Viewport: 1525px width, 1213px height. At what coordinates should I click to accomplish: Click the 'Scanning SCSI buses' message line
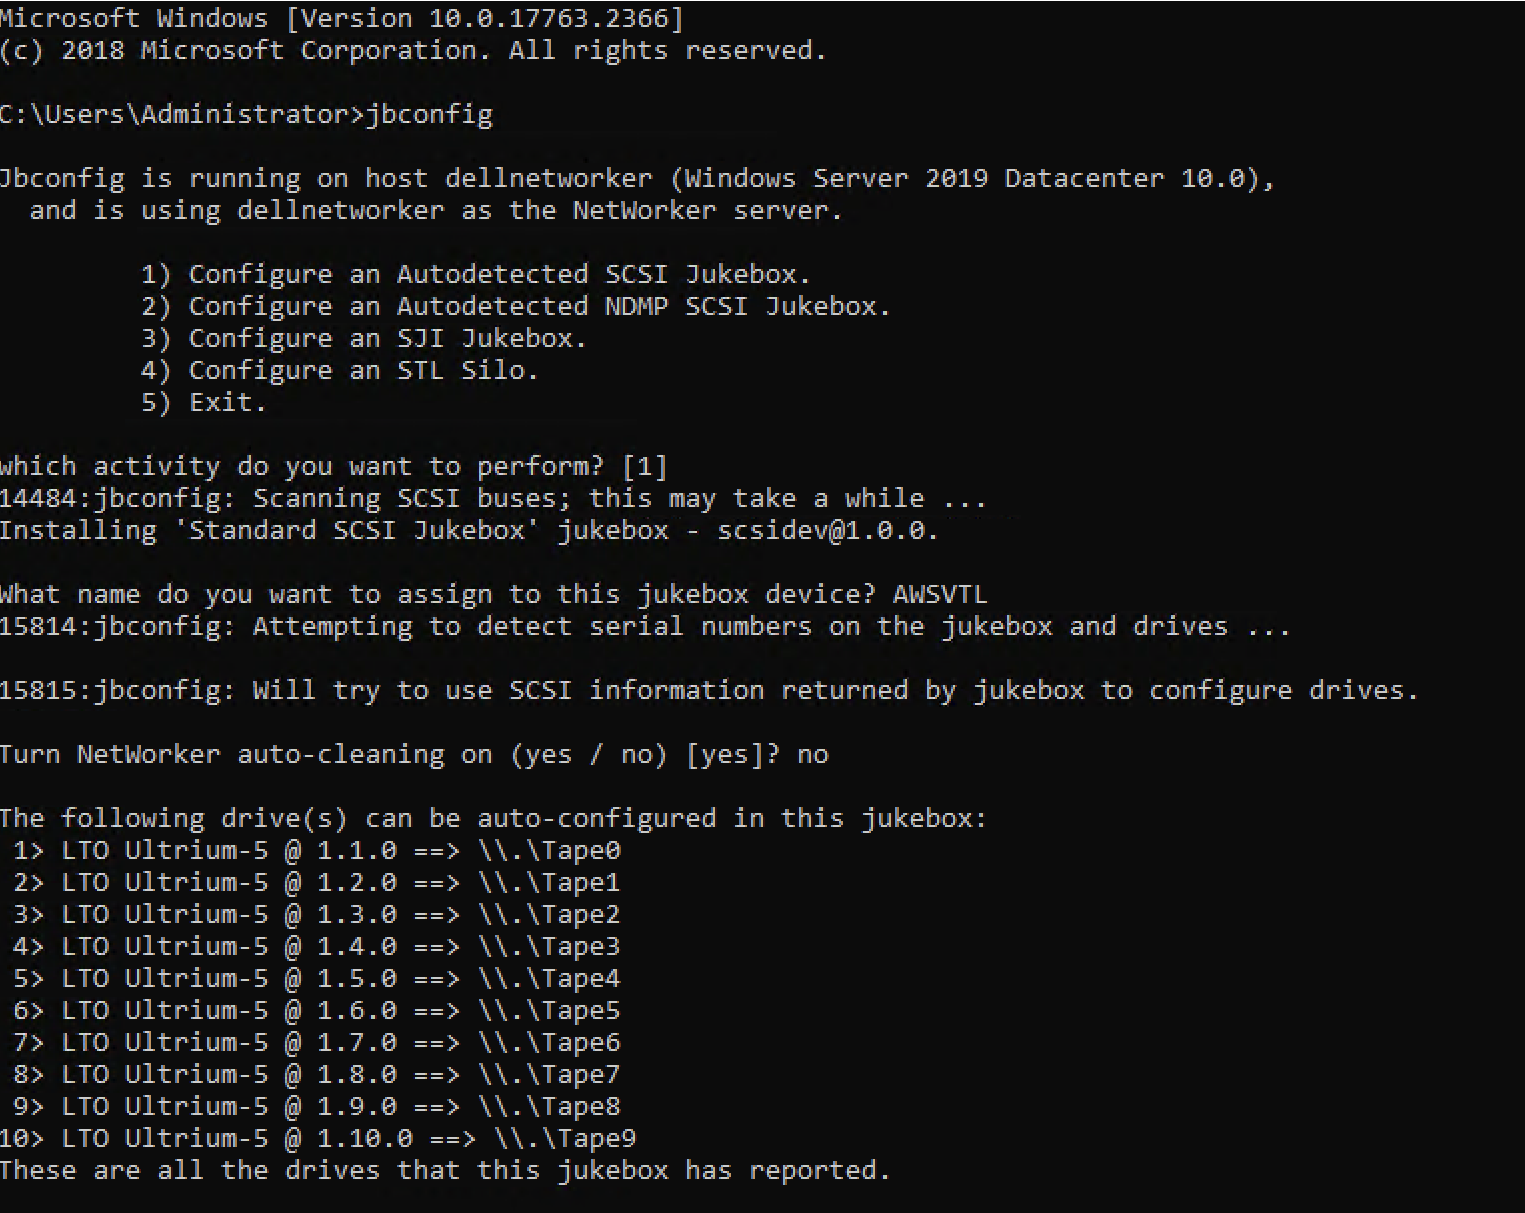pyautogui.click(x=492, y=498)
